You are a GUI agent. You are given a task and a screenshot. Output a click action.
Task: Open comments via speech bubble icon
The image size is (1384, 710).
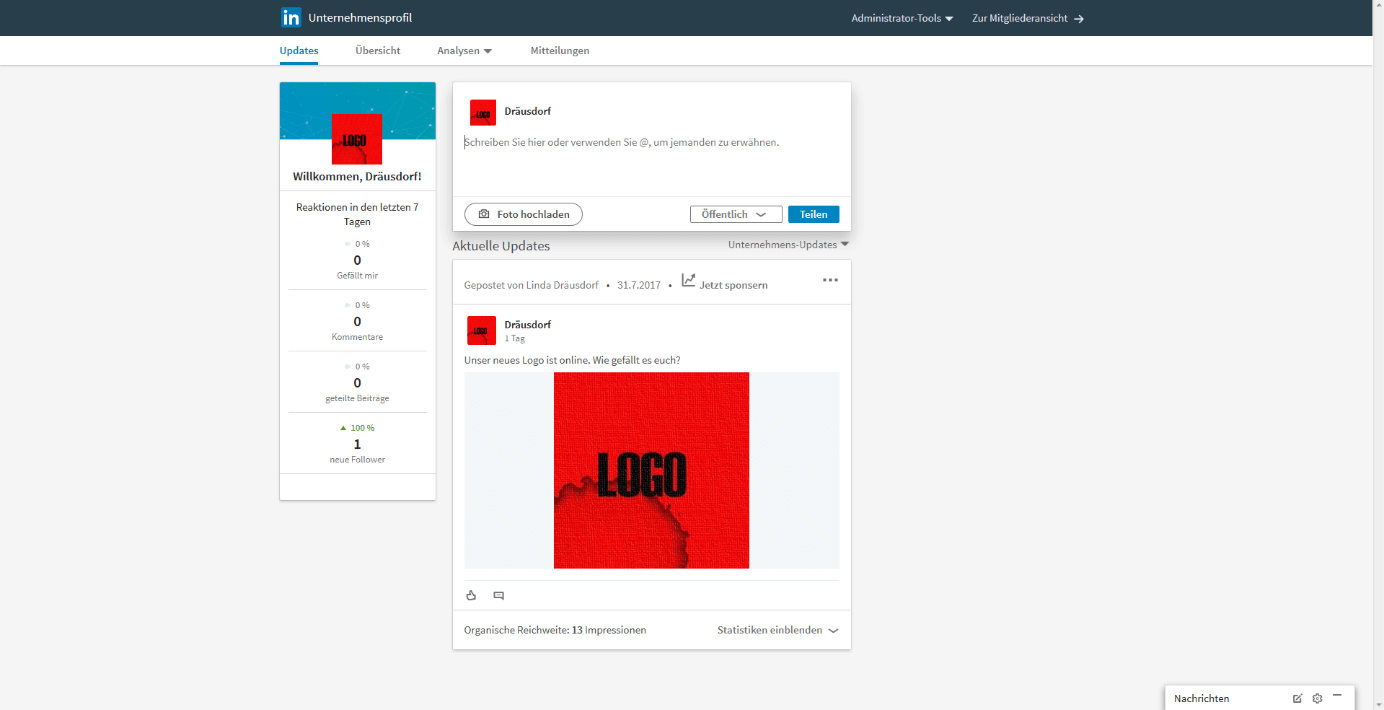499,595
